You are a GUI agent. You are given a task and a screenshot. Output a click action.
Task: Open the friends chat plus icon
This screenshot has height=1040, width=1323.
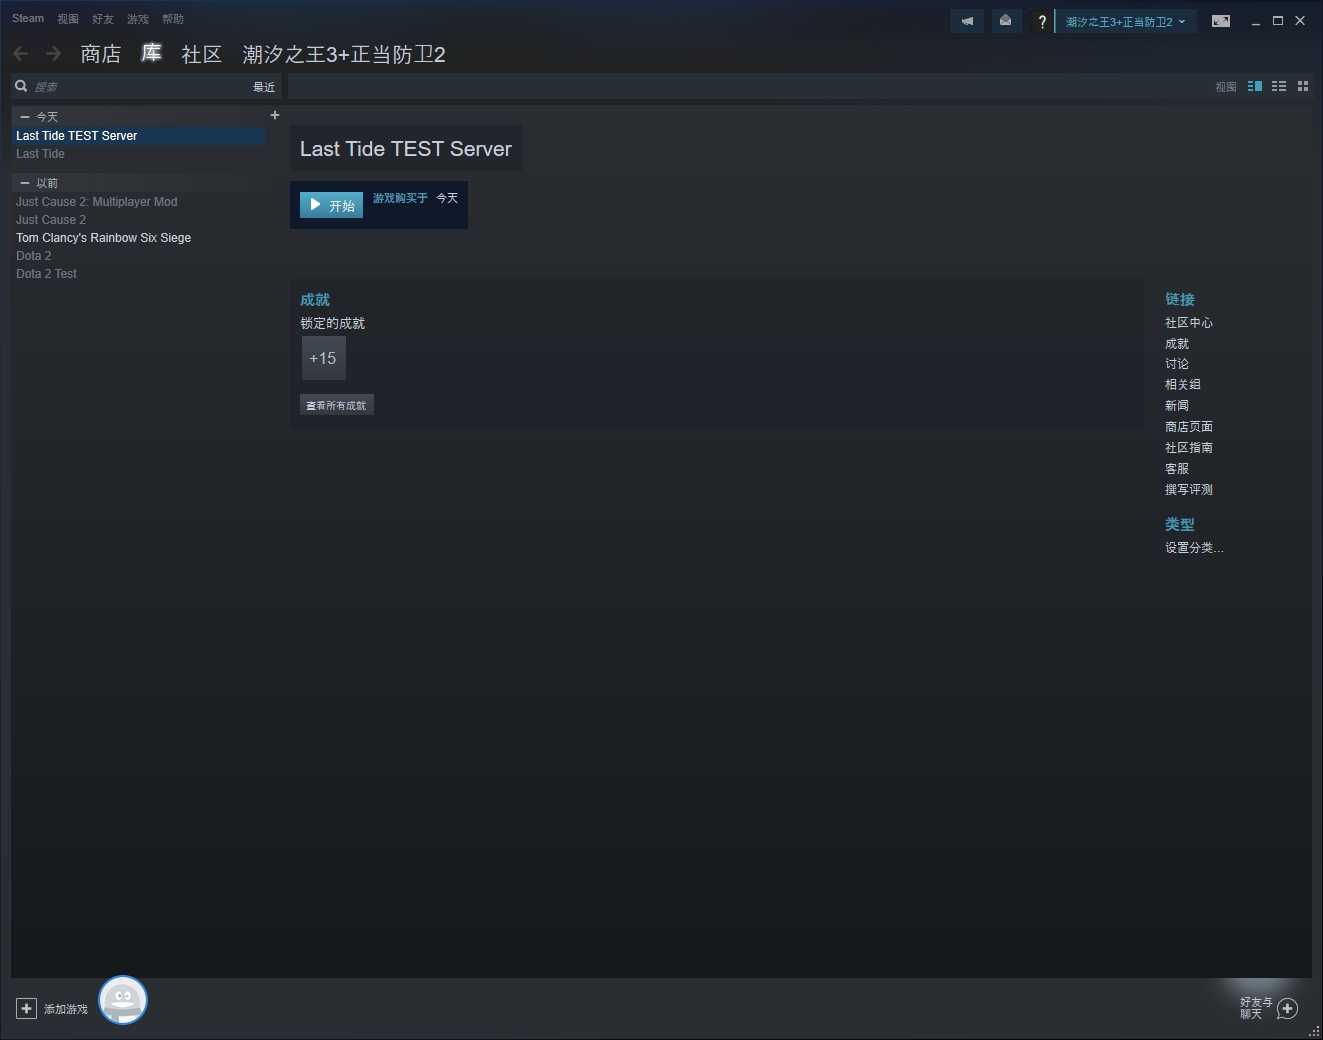(1288, 1008)
